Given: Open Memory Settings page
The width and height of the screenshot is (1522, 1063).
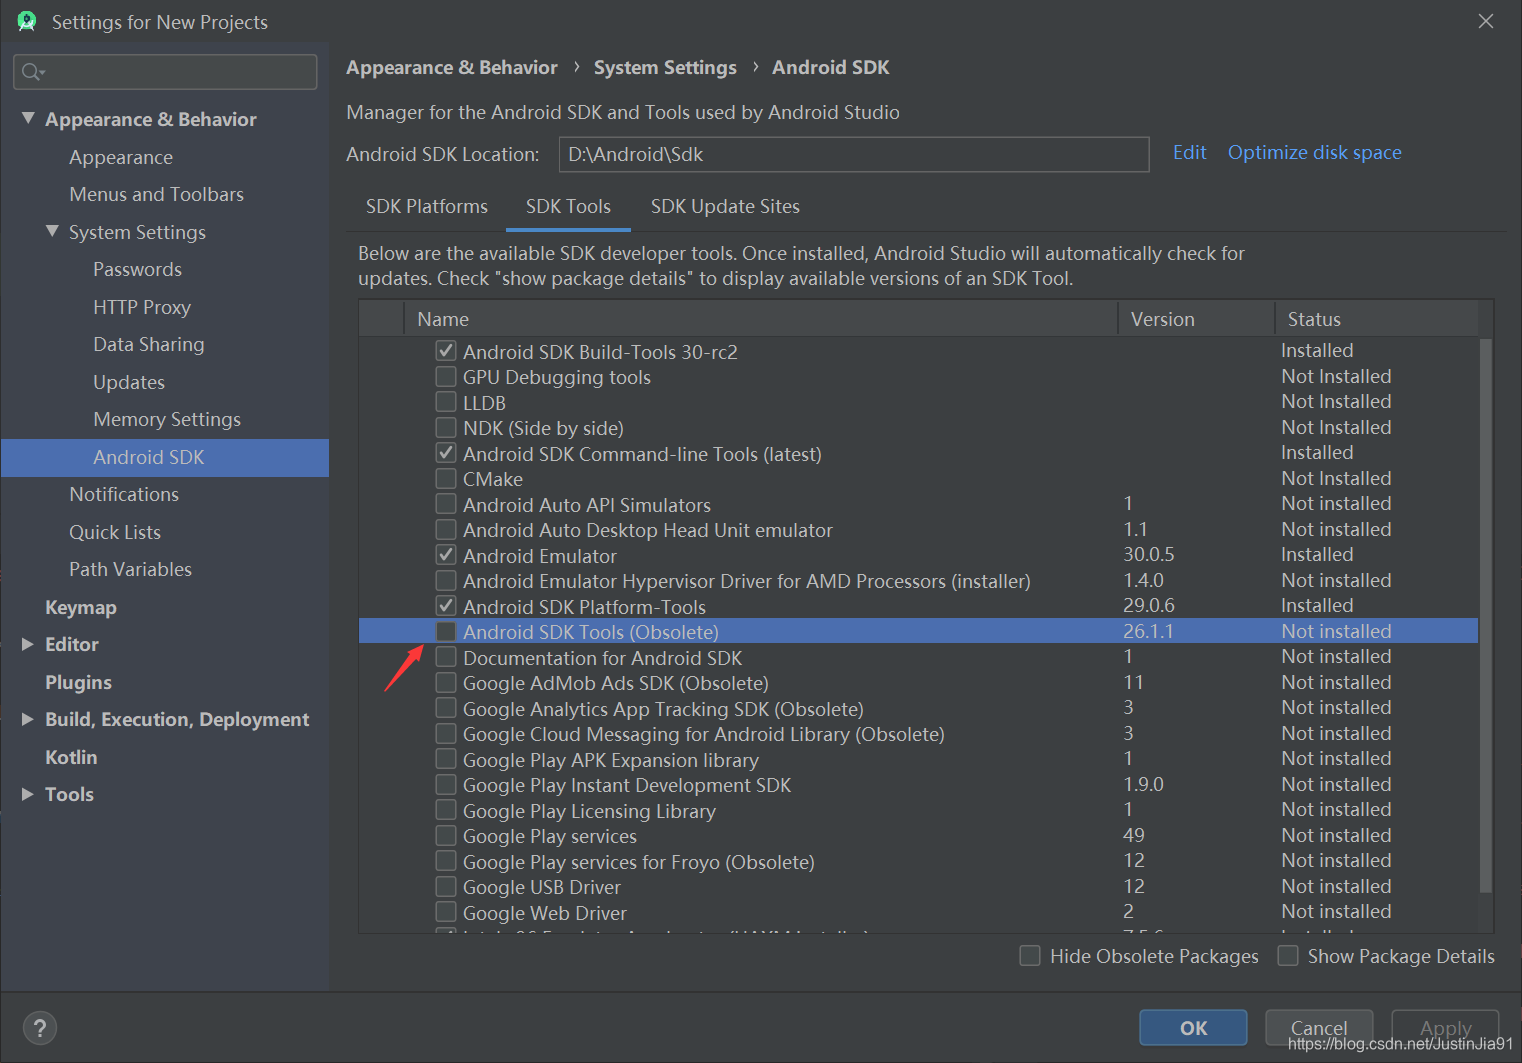Looking at the screenshot, I should click(167, 419).
